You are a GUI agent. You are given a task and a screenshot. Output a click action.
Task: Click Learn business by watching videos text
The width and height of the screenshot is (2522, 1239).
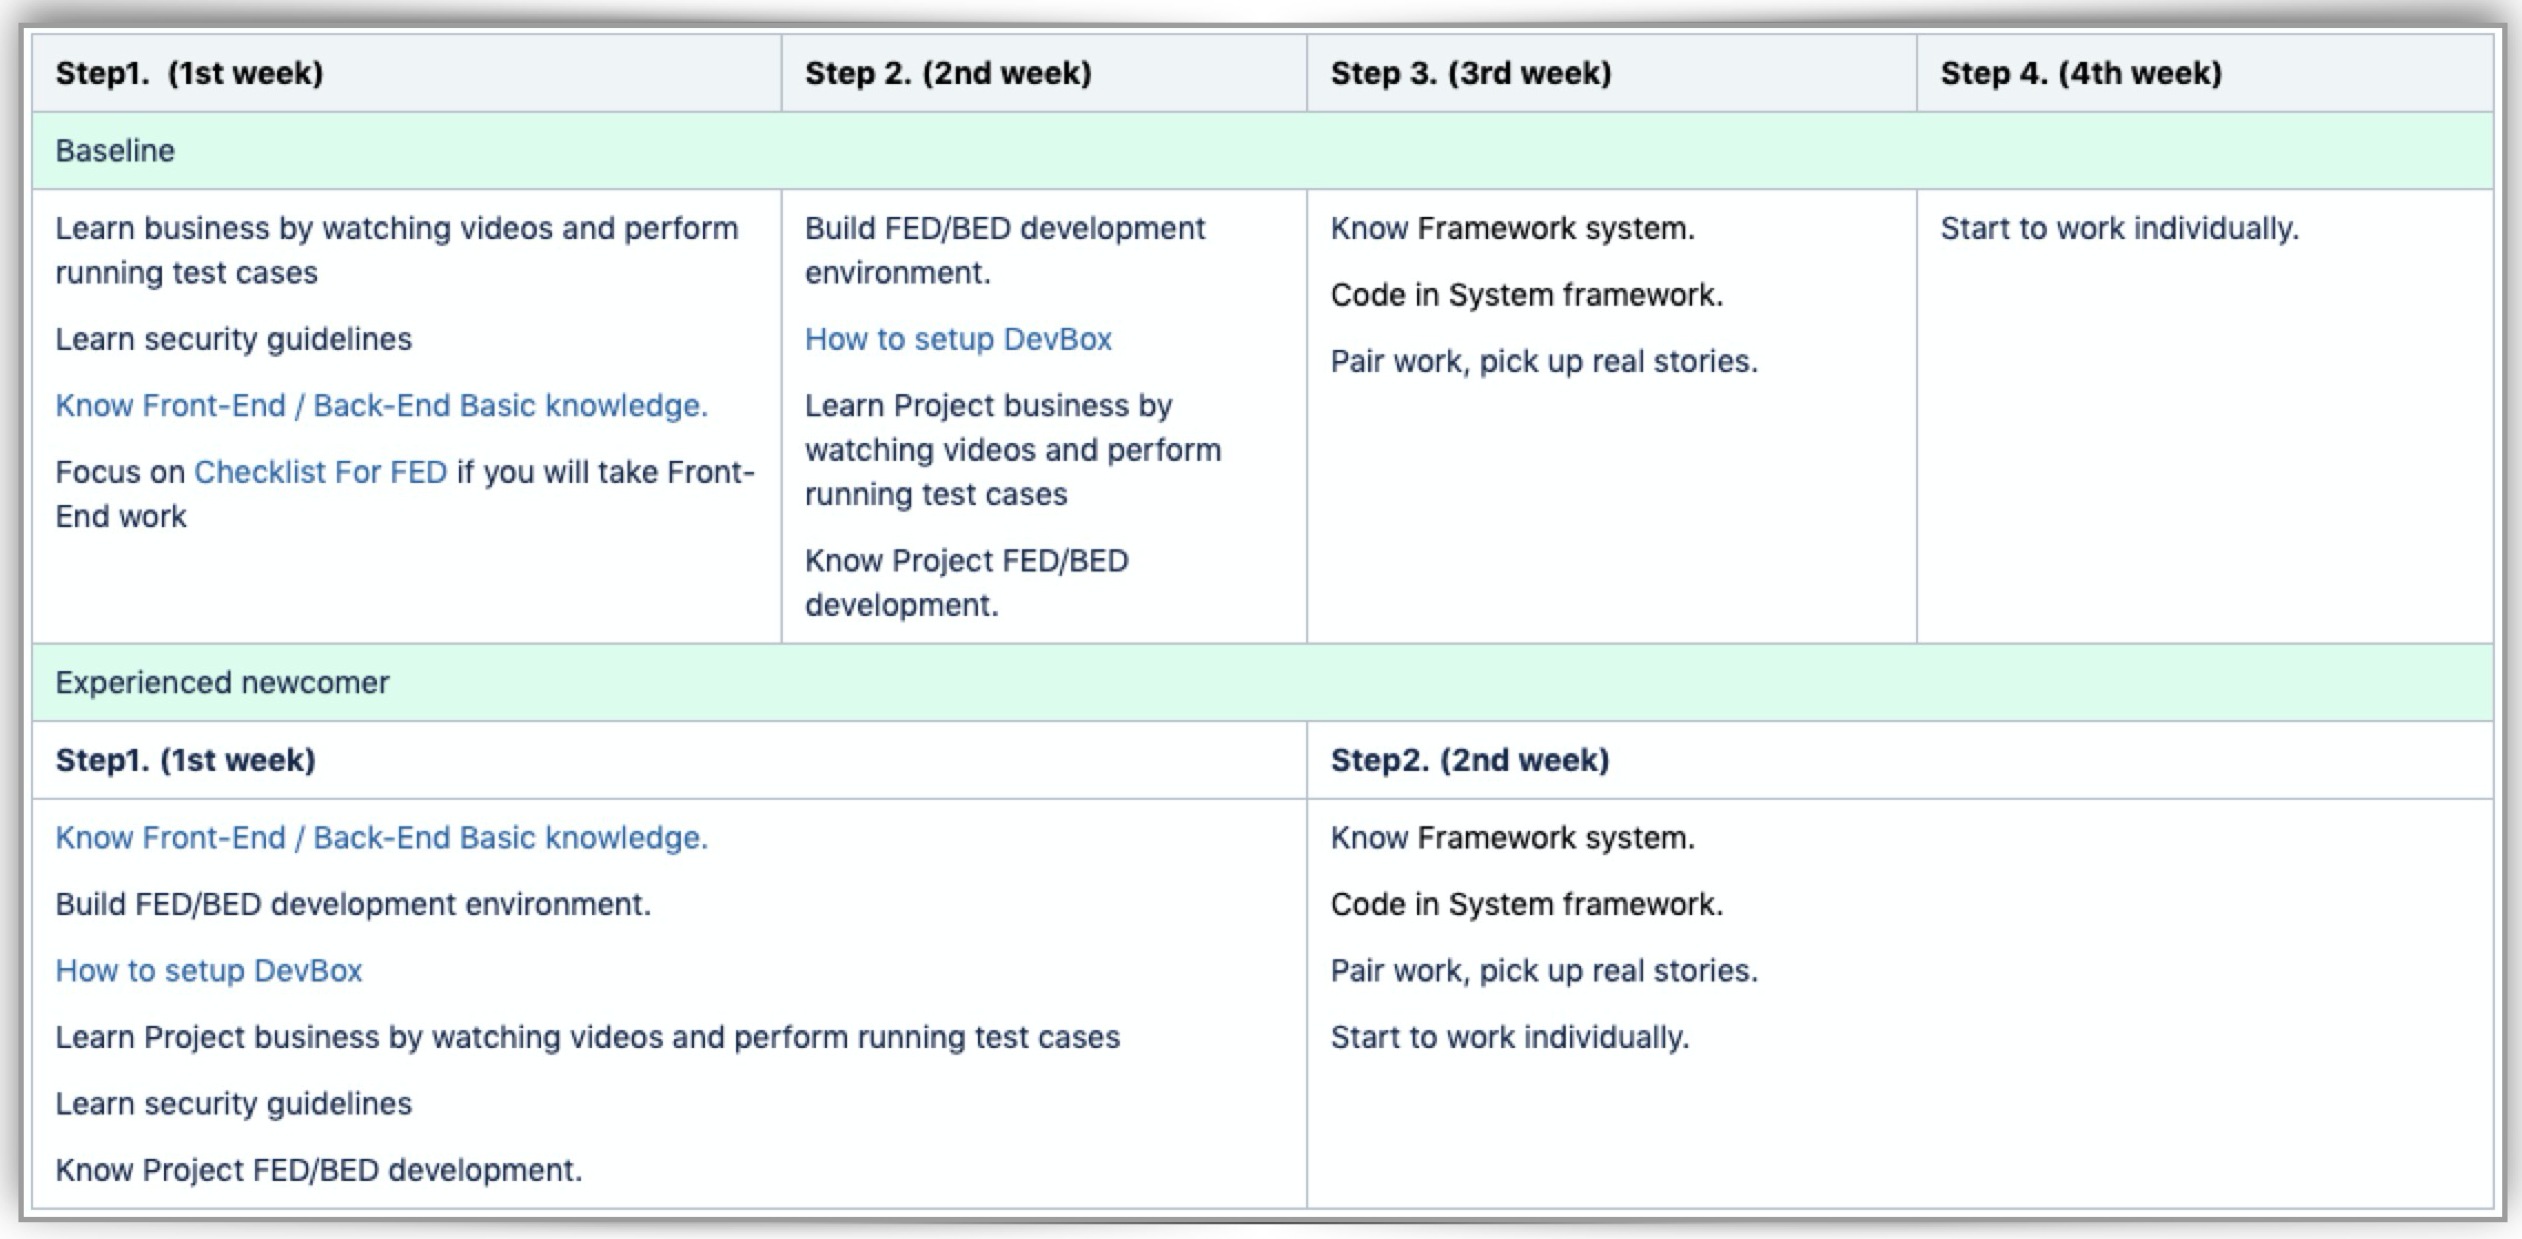(x=396, y=250)
